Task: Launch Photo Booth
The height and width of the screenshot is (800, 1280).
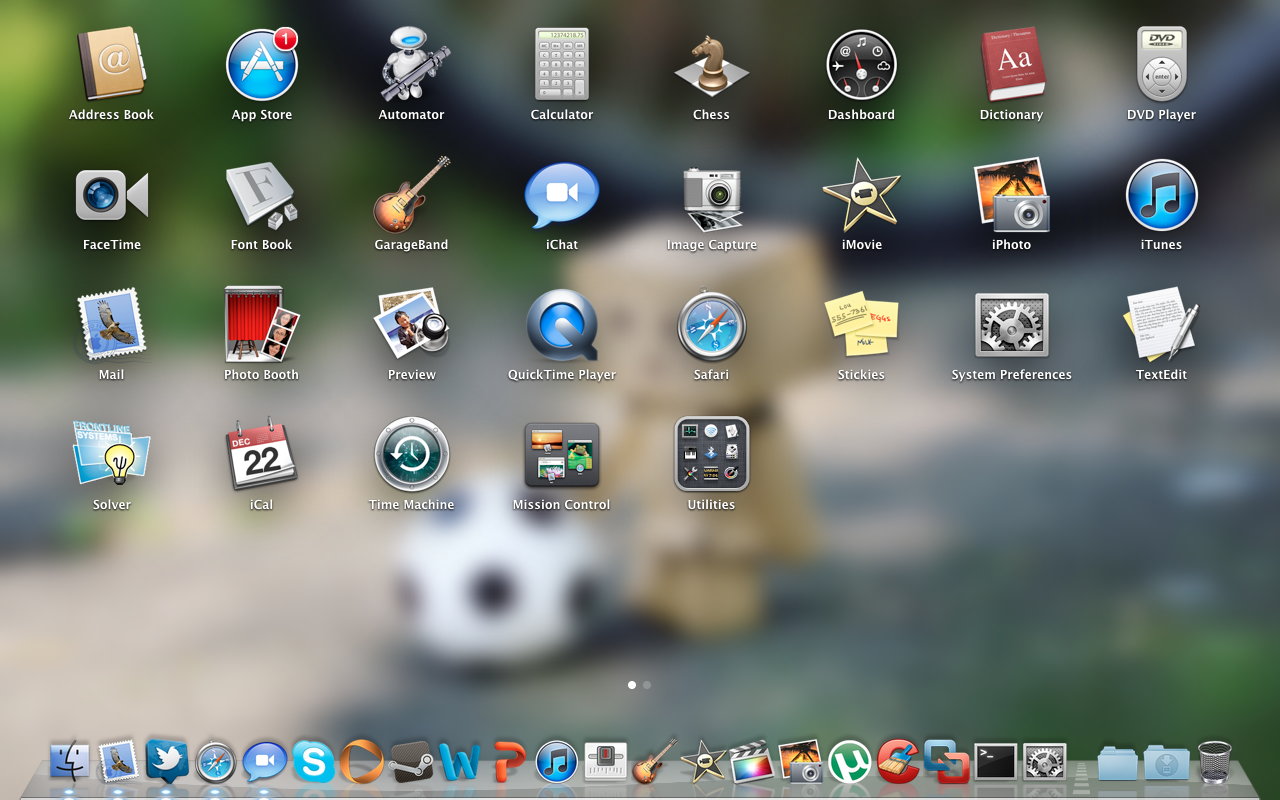Action: (262, 325)
